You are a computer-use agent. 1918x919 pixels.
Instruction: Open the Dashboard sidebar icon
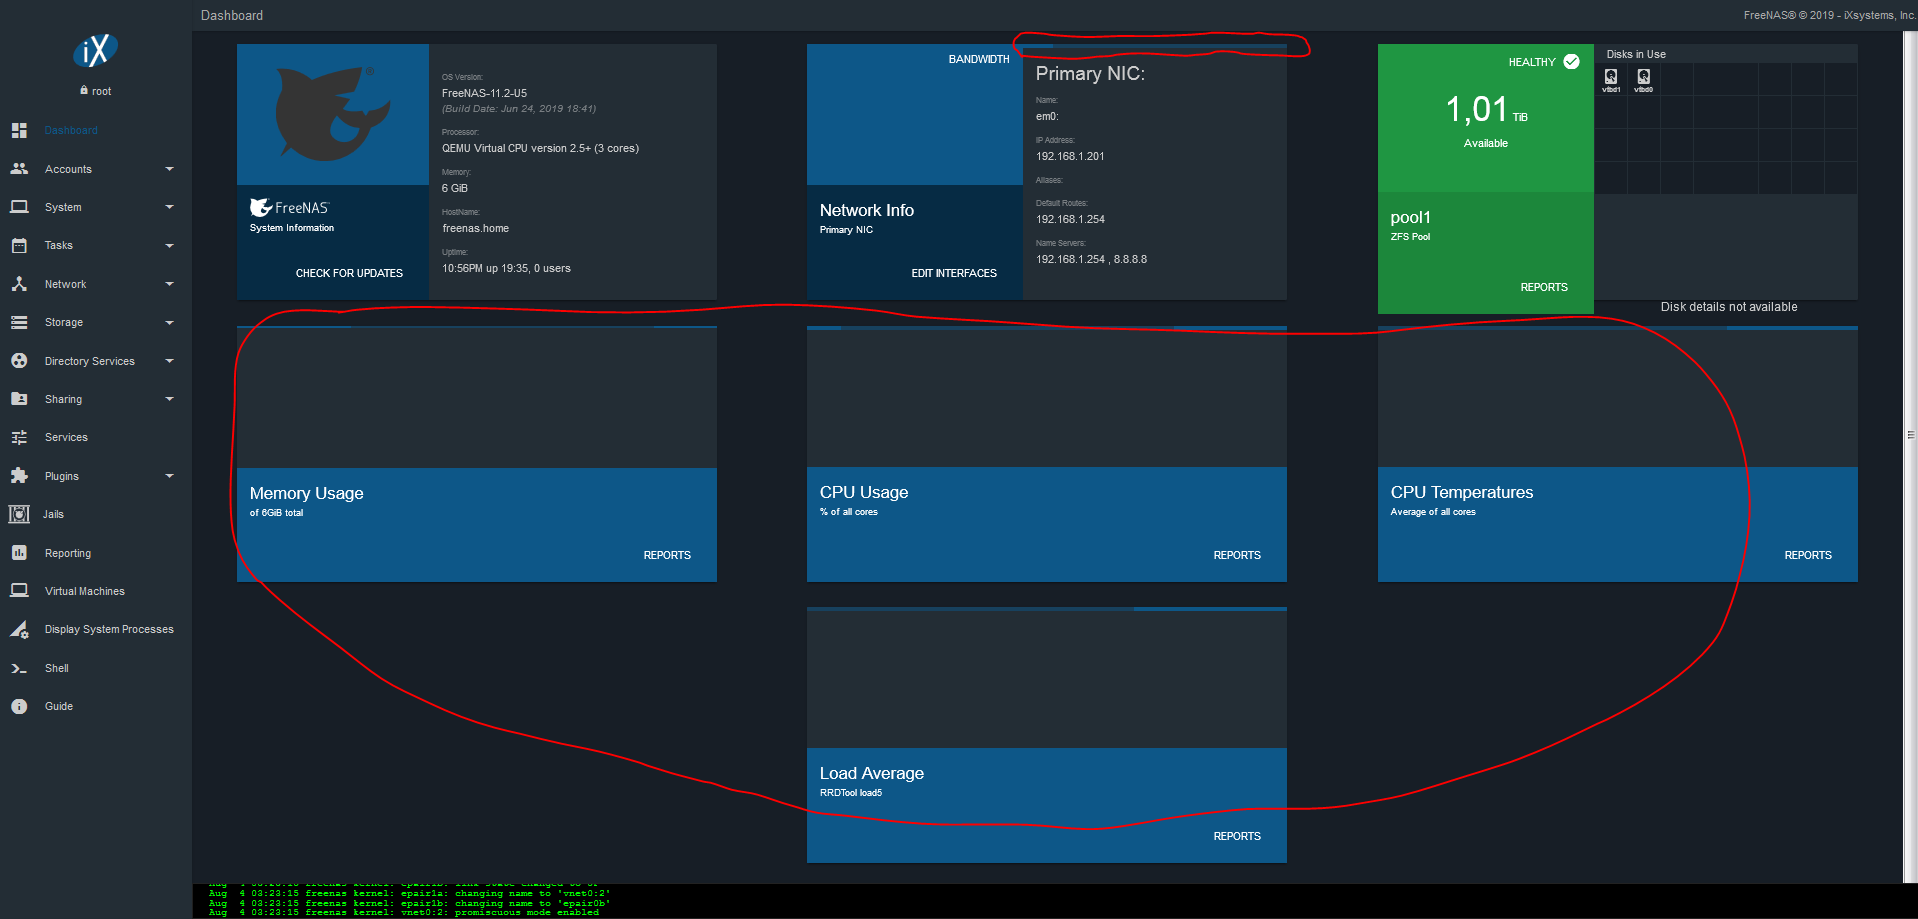coord(19,130)
